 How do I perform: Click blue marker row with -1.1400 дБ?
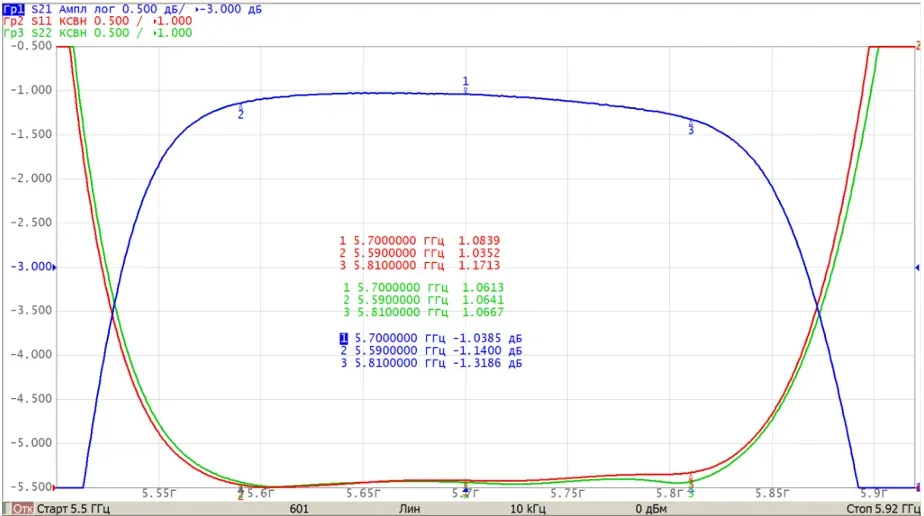[x=431, y=351]
